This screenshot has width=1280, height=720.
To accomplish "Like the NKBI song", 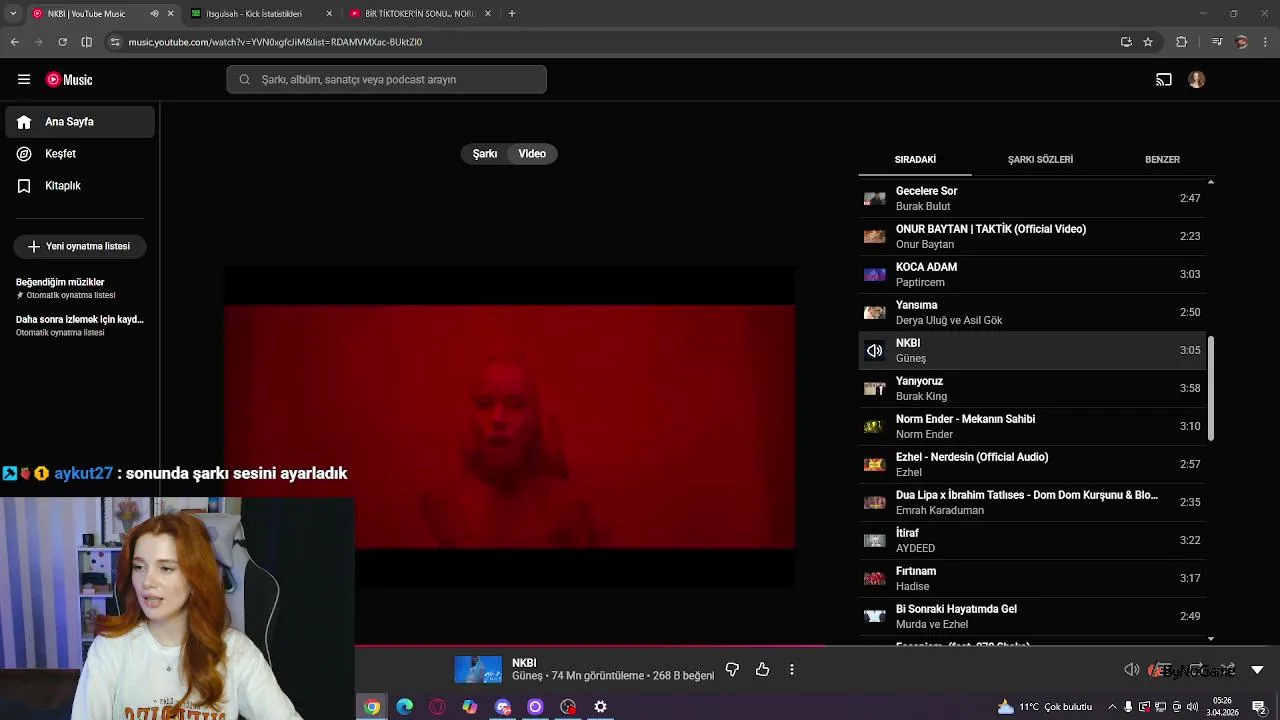I will (x=763, y=669).
